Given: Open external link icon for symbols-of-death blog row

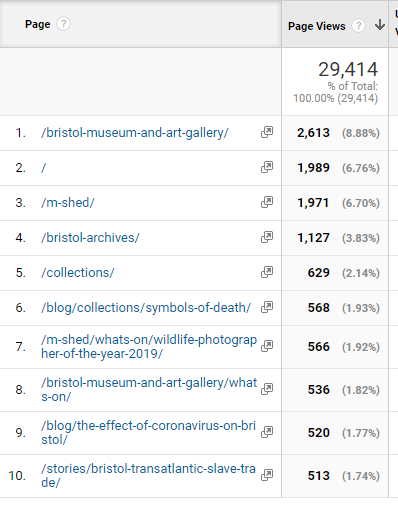Looking at the screenshot, I should [267, 307].
